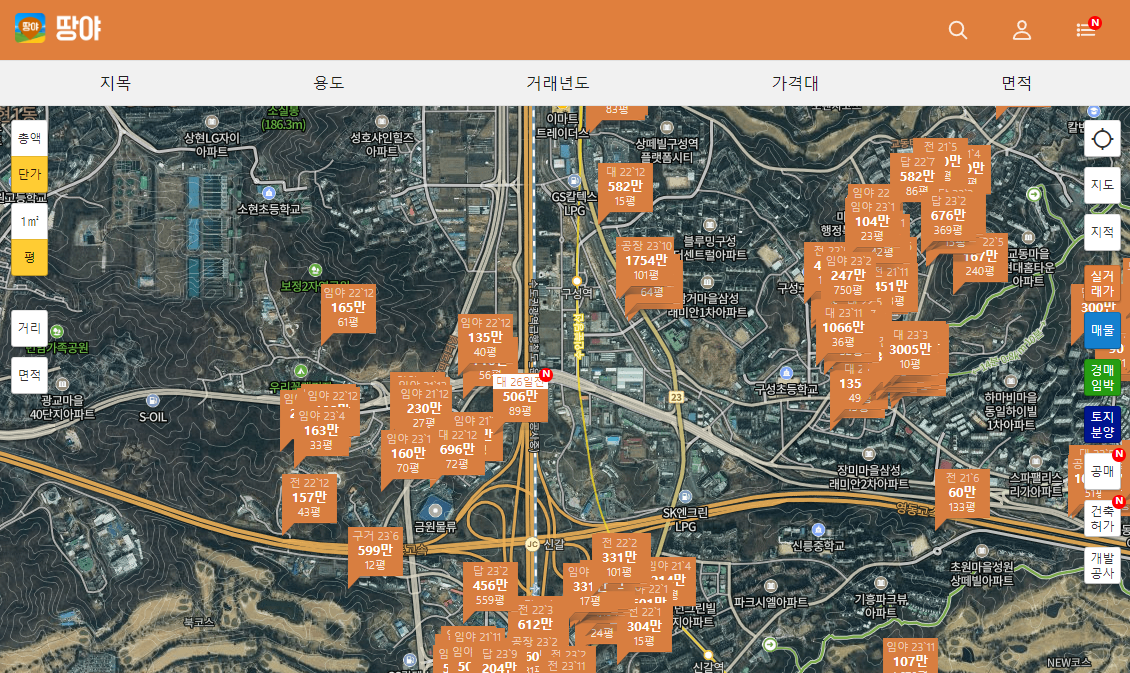Click the S-OIL gas station icon
This screenshot has width=1130, height=673.
(x=152, y=401)
